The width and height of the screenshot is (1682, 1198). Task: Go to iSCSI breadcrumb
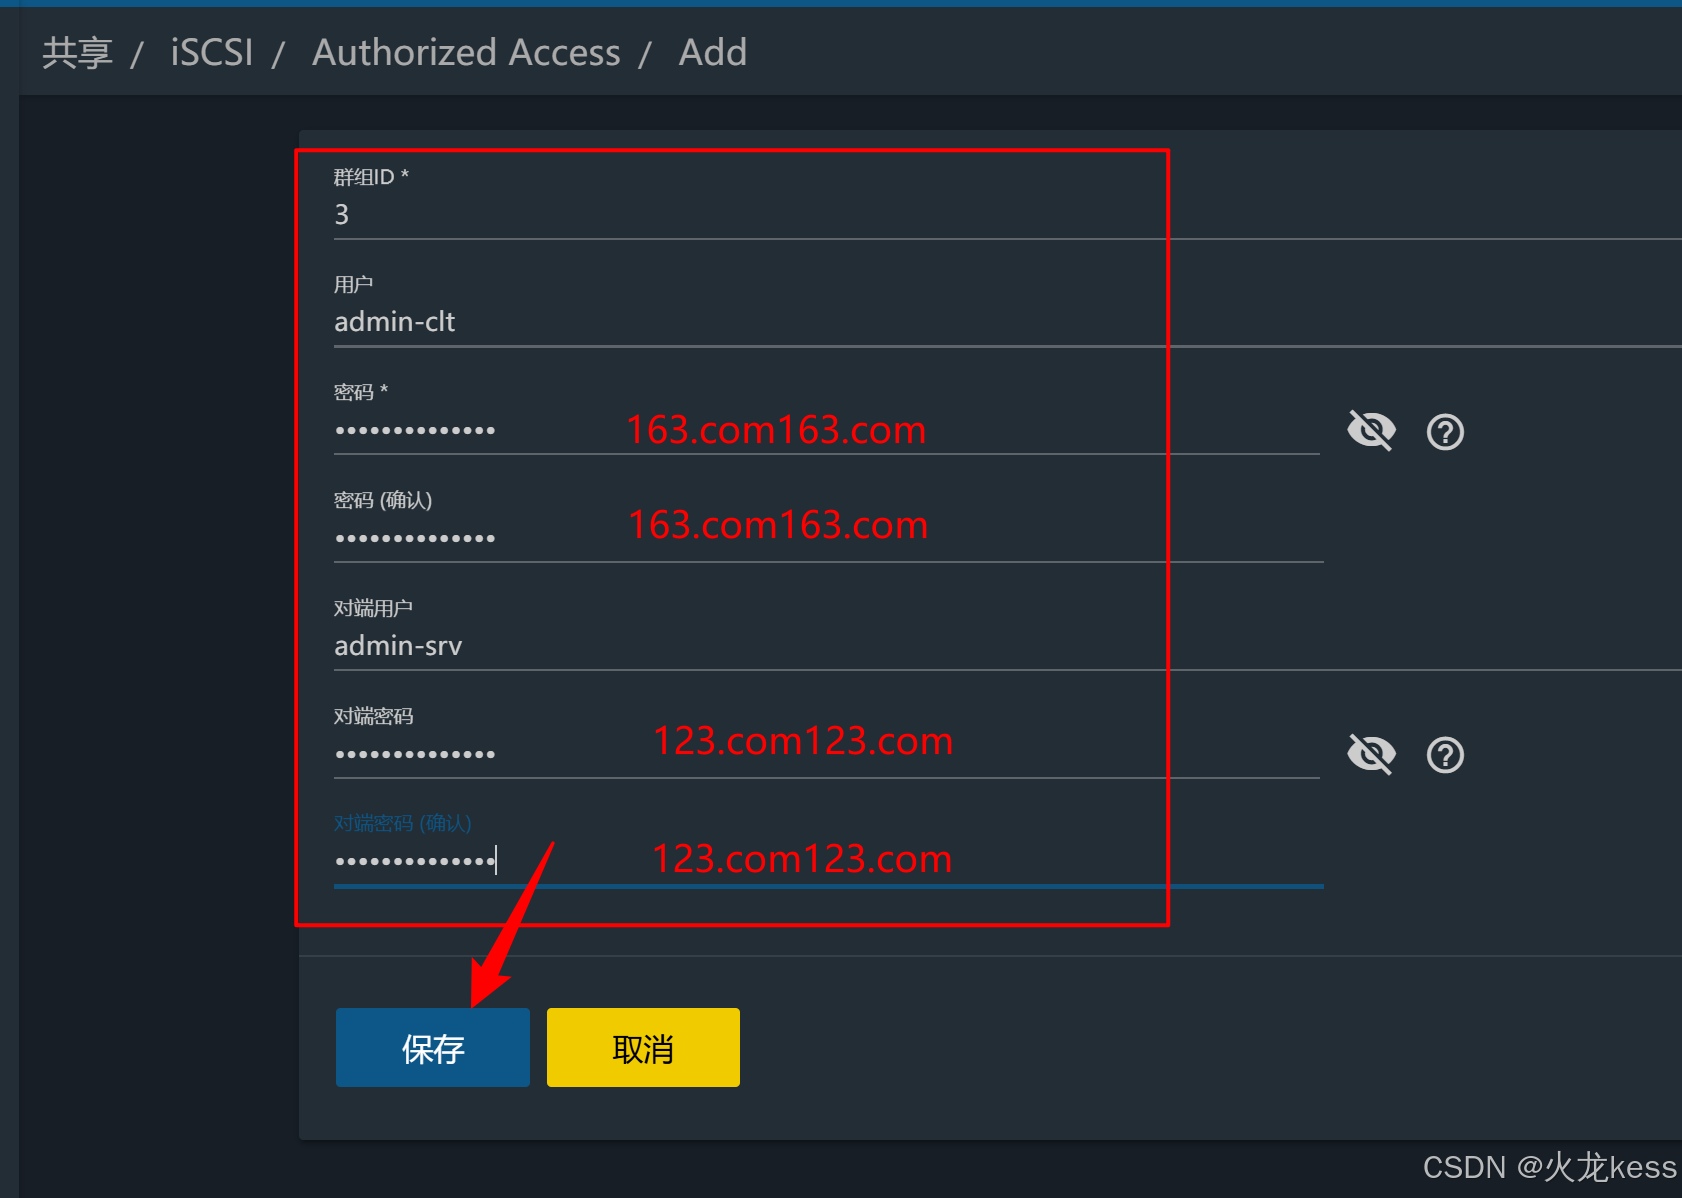tap(212, 52)
